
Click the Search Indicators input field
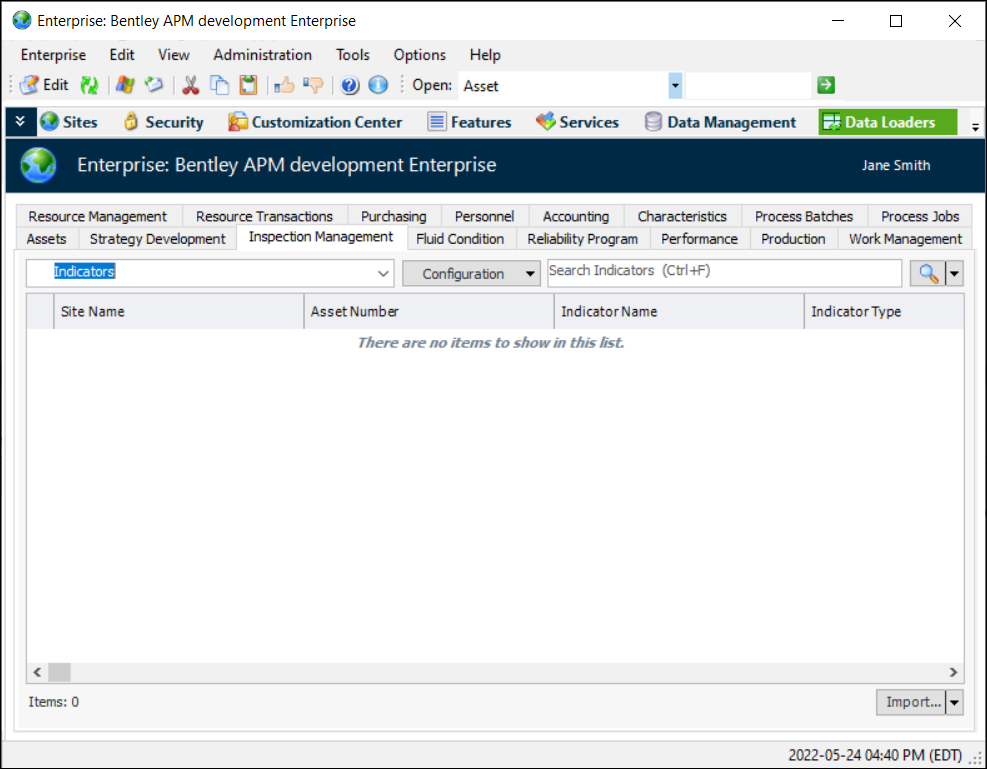point(724,272)
